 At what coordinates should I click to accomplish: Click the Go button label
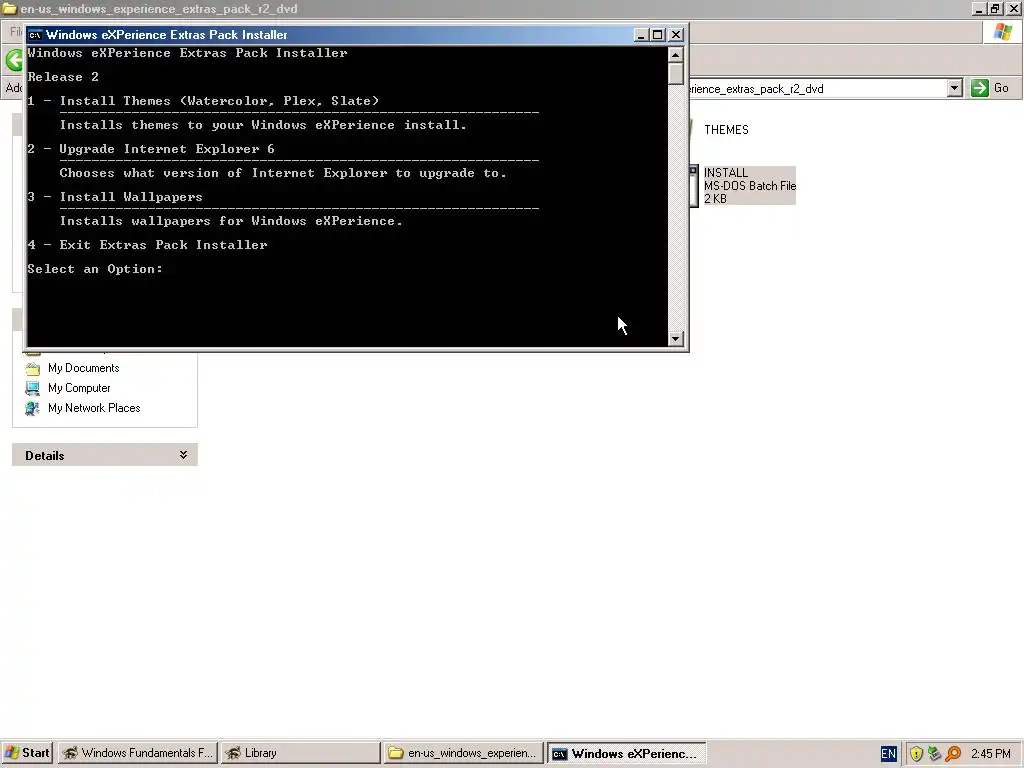pyautogui.click(x=1001, y=88)
